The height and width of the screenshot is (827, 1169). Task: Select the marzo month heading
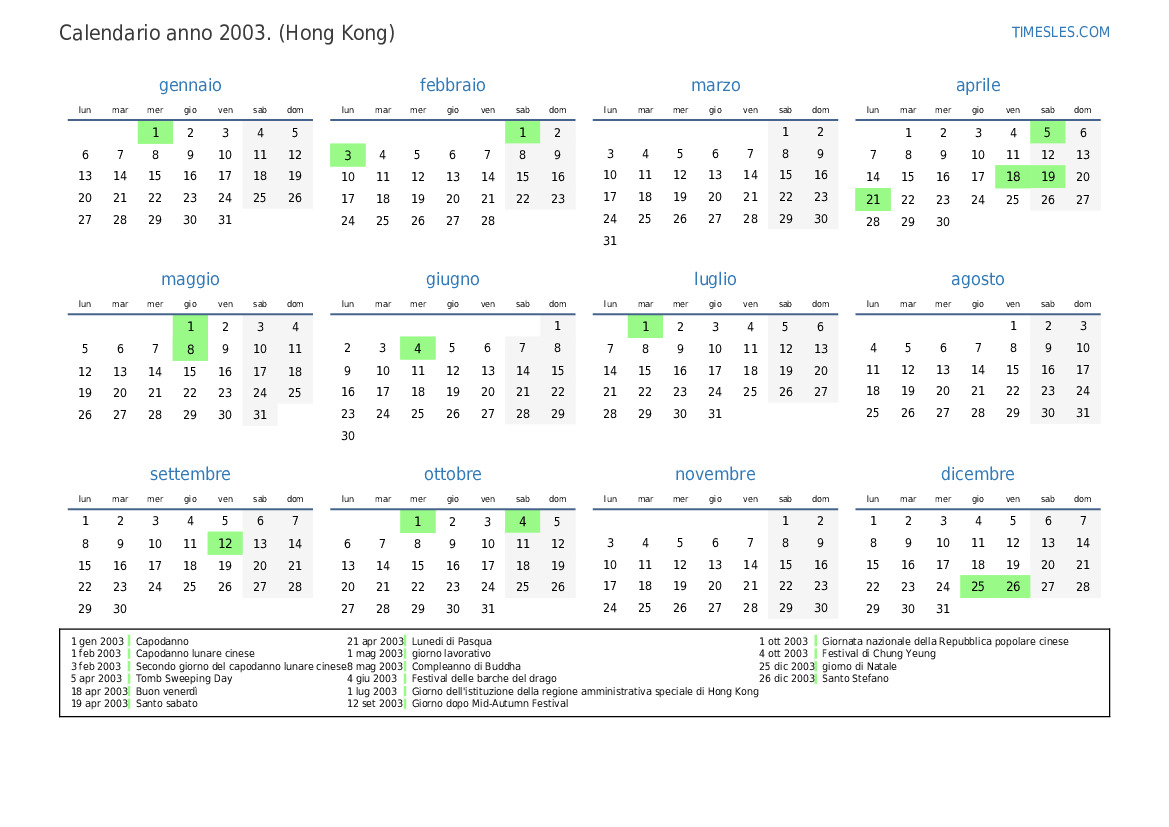click(716, 85)
